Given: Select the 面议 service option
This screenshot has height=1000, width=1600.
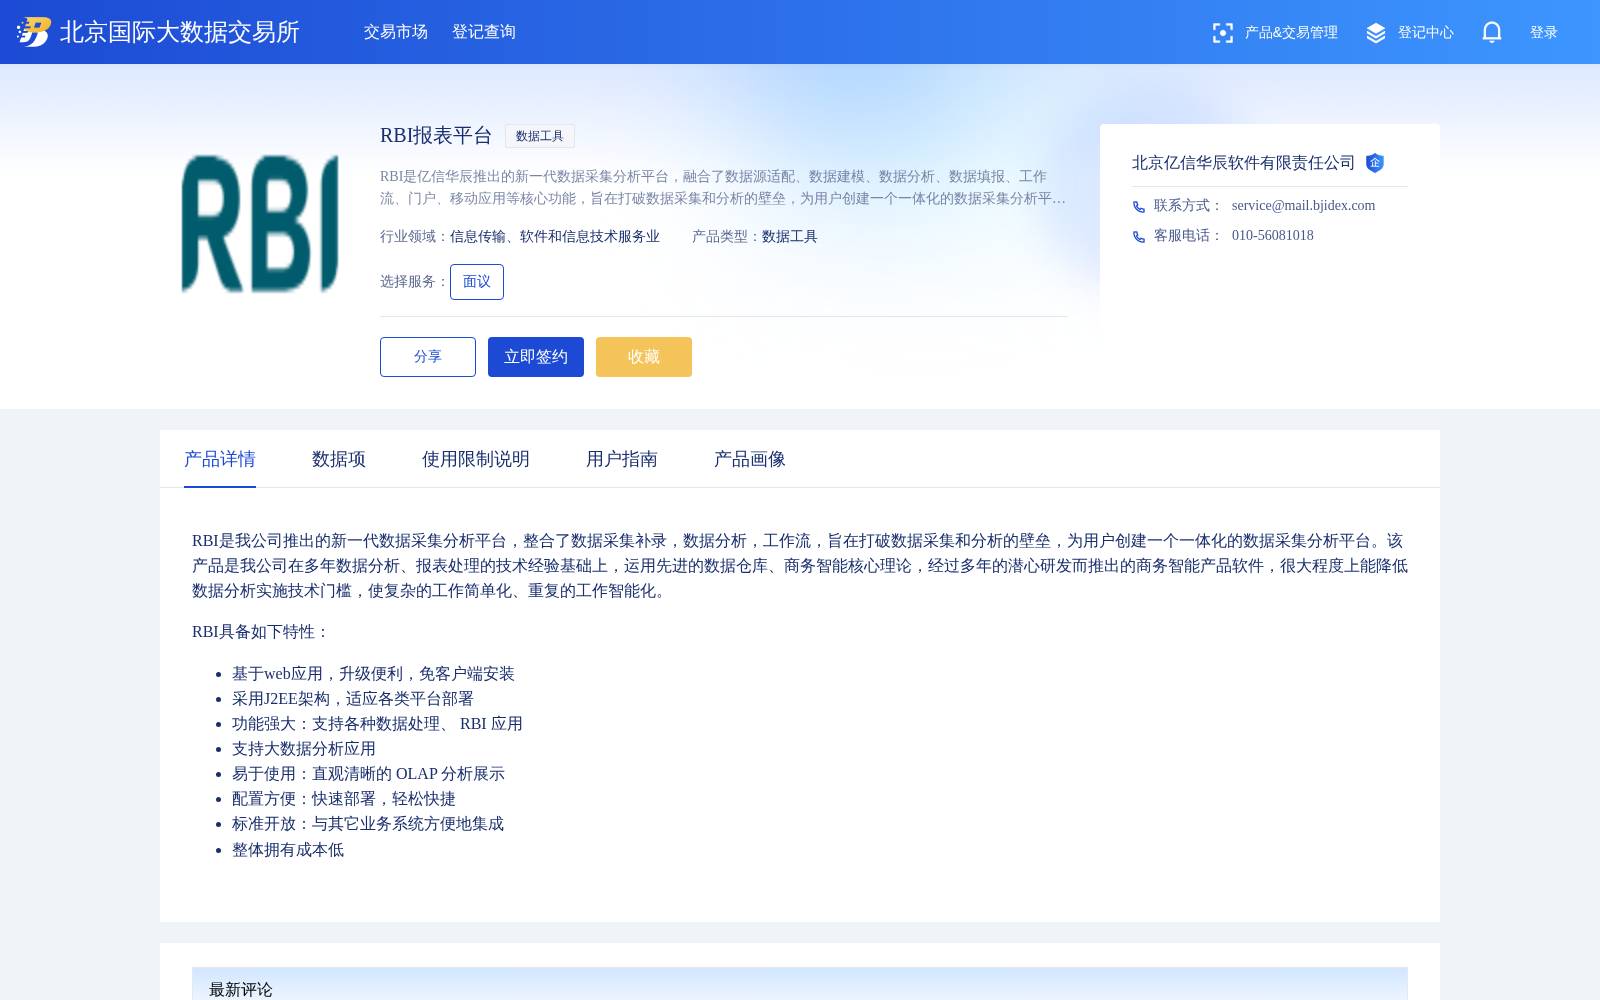Looking at the screenshot, I should pos(477,282).
